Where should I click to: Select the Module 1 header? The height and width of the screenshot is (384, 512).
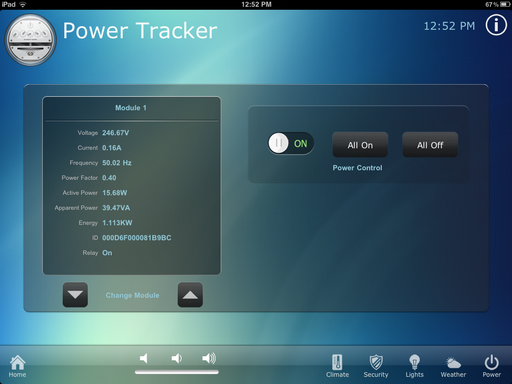[131, 108]
